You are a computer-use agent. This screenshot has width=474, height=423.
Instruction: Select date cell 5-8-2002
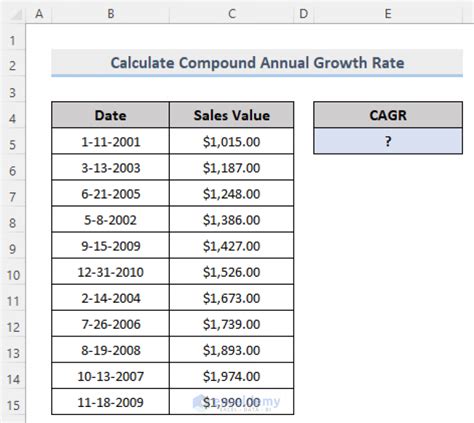click(111, 219)
